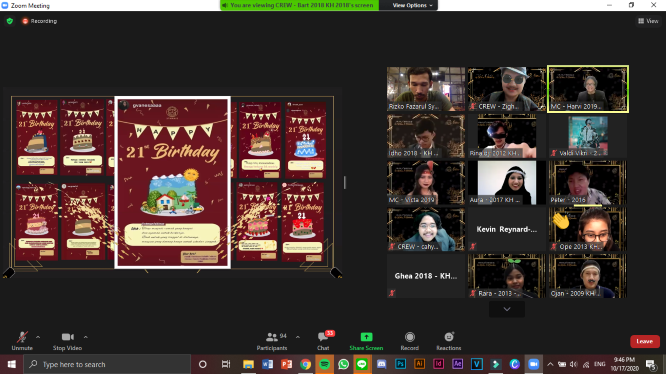Select Ghea 2018 participant tile
Viewport: 666px width, 374px height.
[x=426, y=276]
